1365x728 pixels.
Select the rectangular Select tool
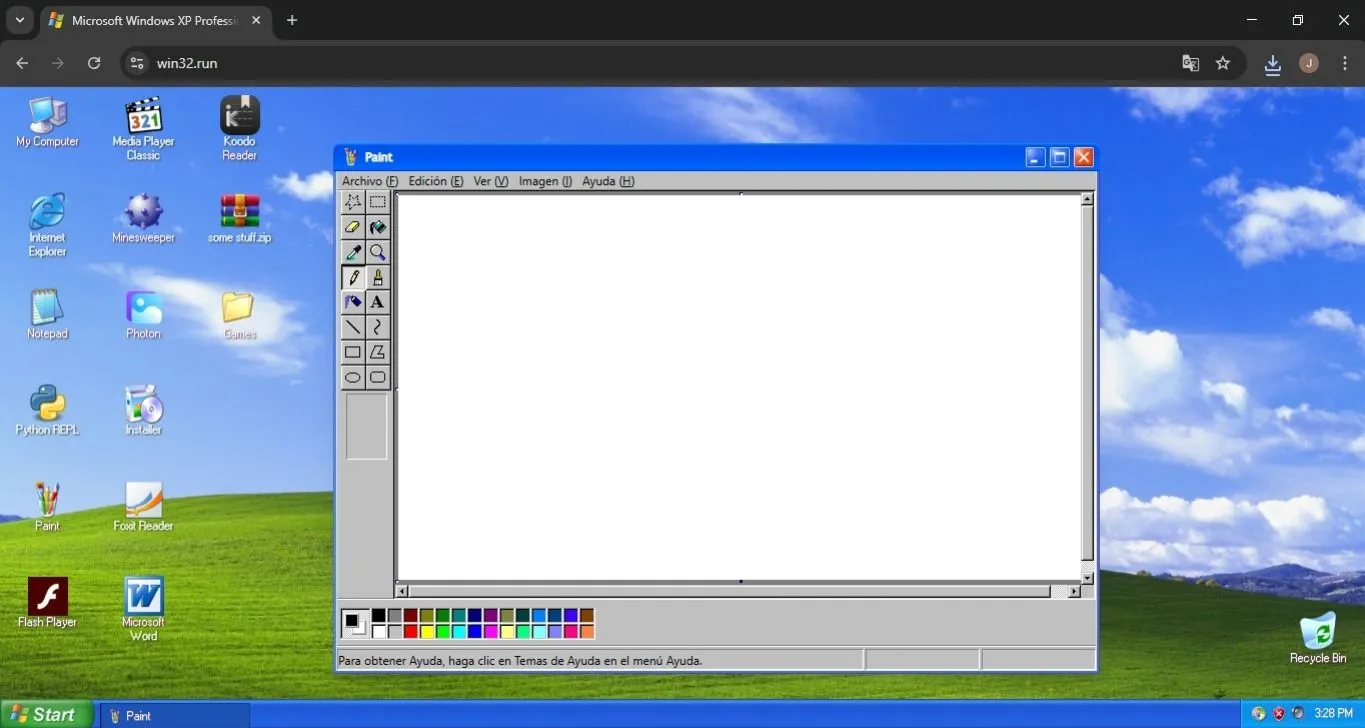click(377, 202)
